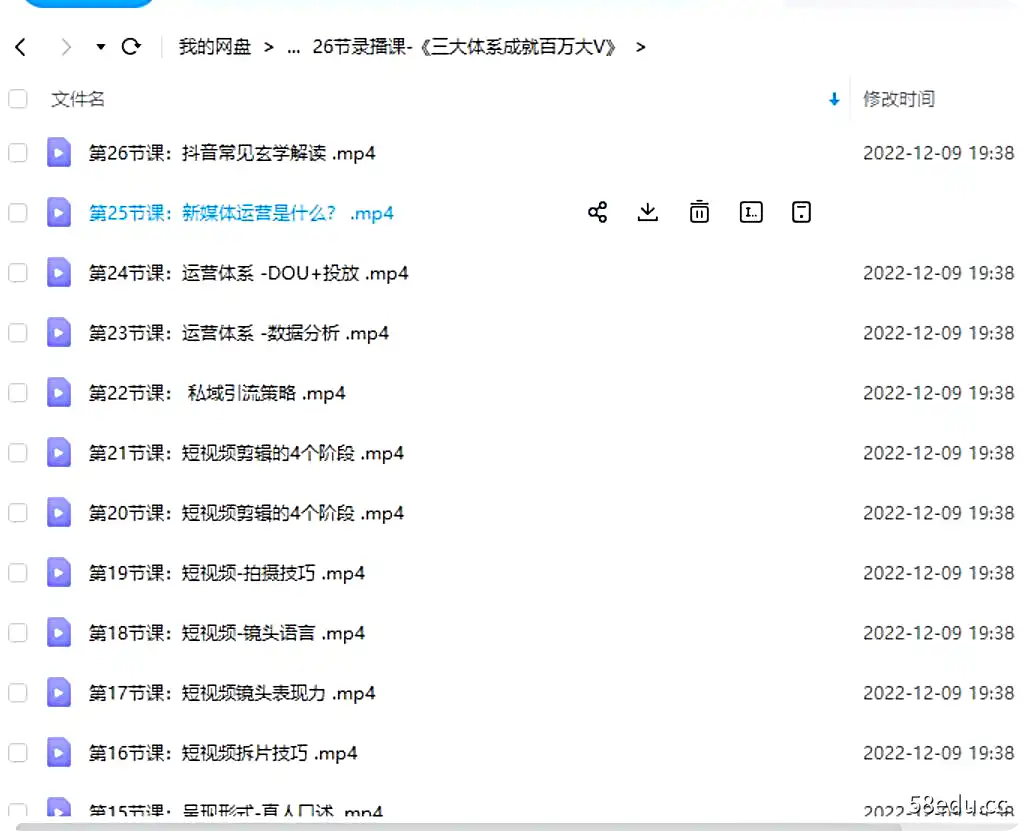Expand the chevron after the current folder name
Screen dimensions: 1025x831
point(640,47)
